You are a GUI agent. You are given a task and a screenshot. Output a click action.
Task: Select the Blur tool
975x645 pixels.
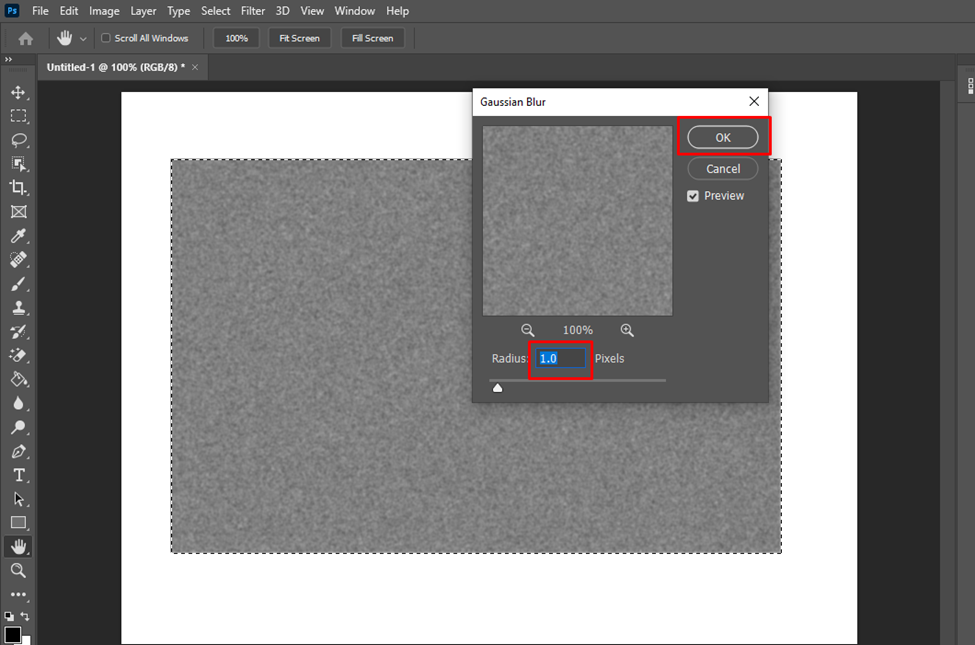point(18,403)
